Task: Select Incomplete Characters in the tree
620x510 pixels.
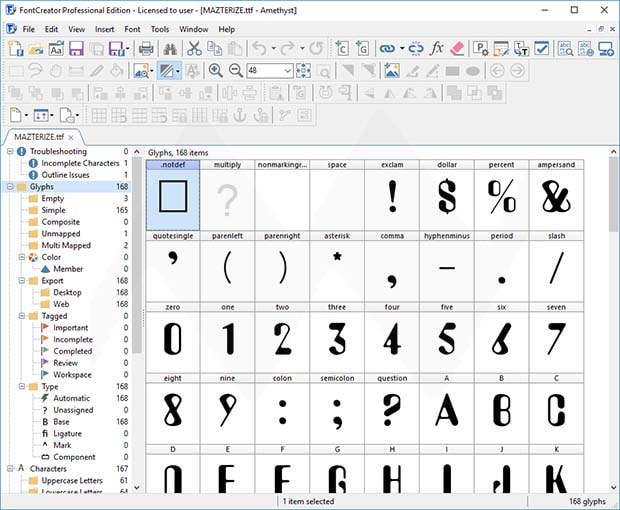Action: point(80,163)
